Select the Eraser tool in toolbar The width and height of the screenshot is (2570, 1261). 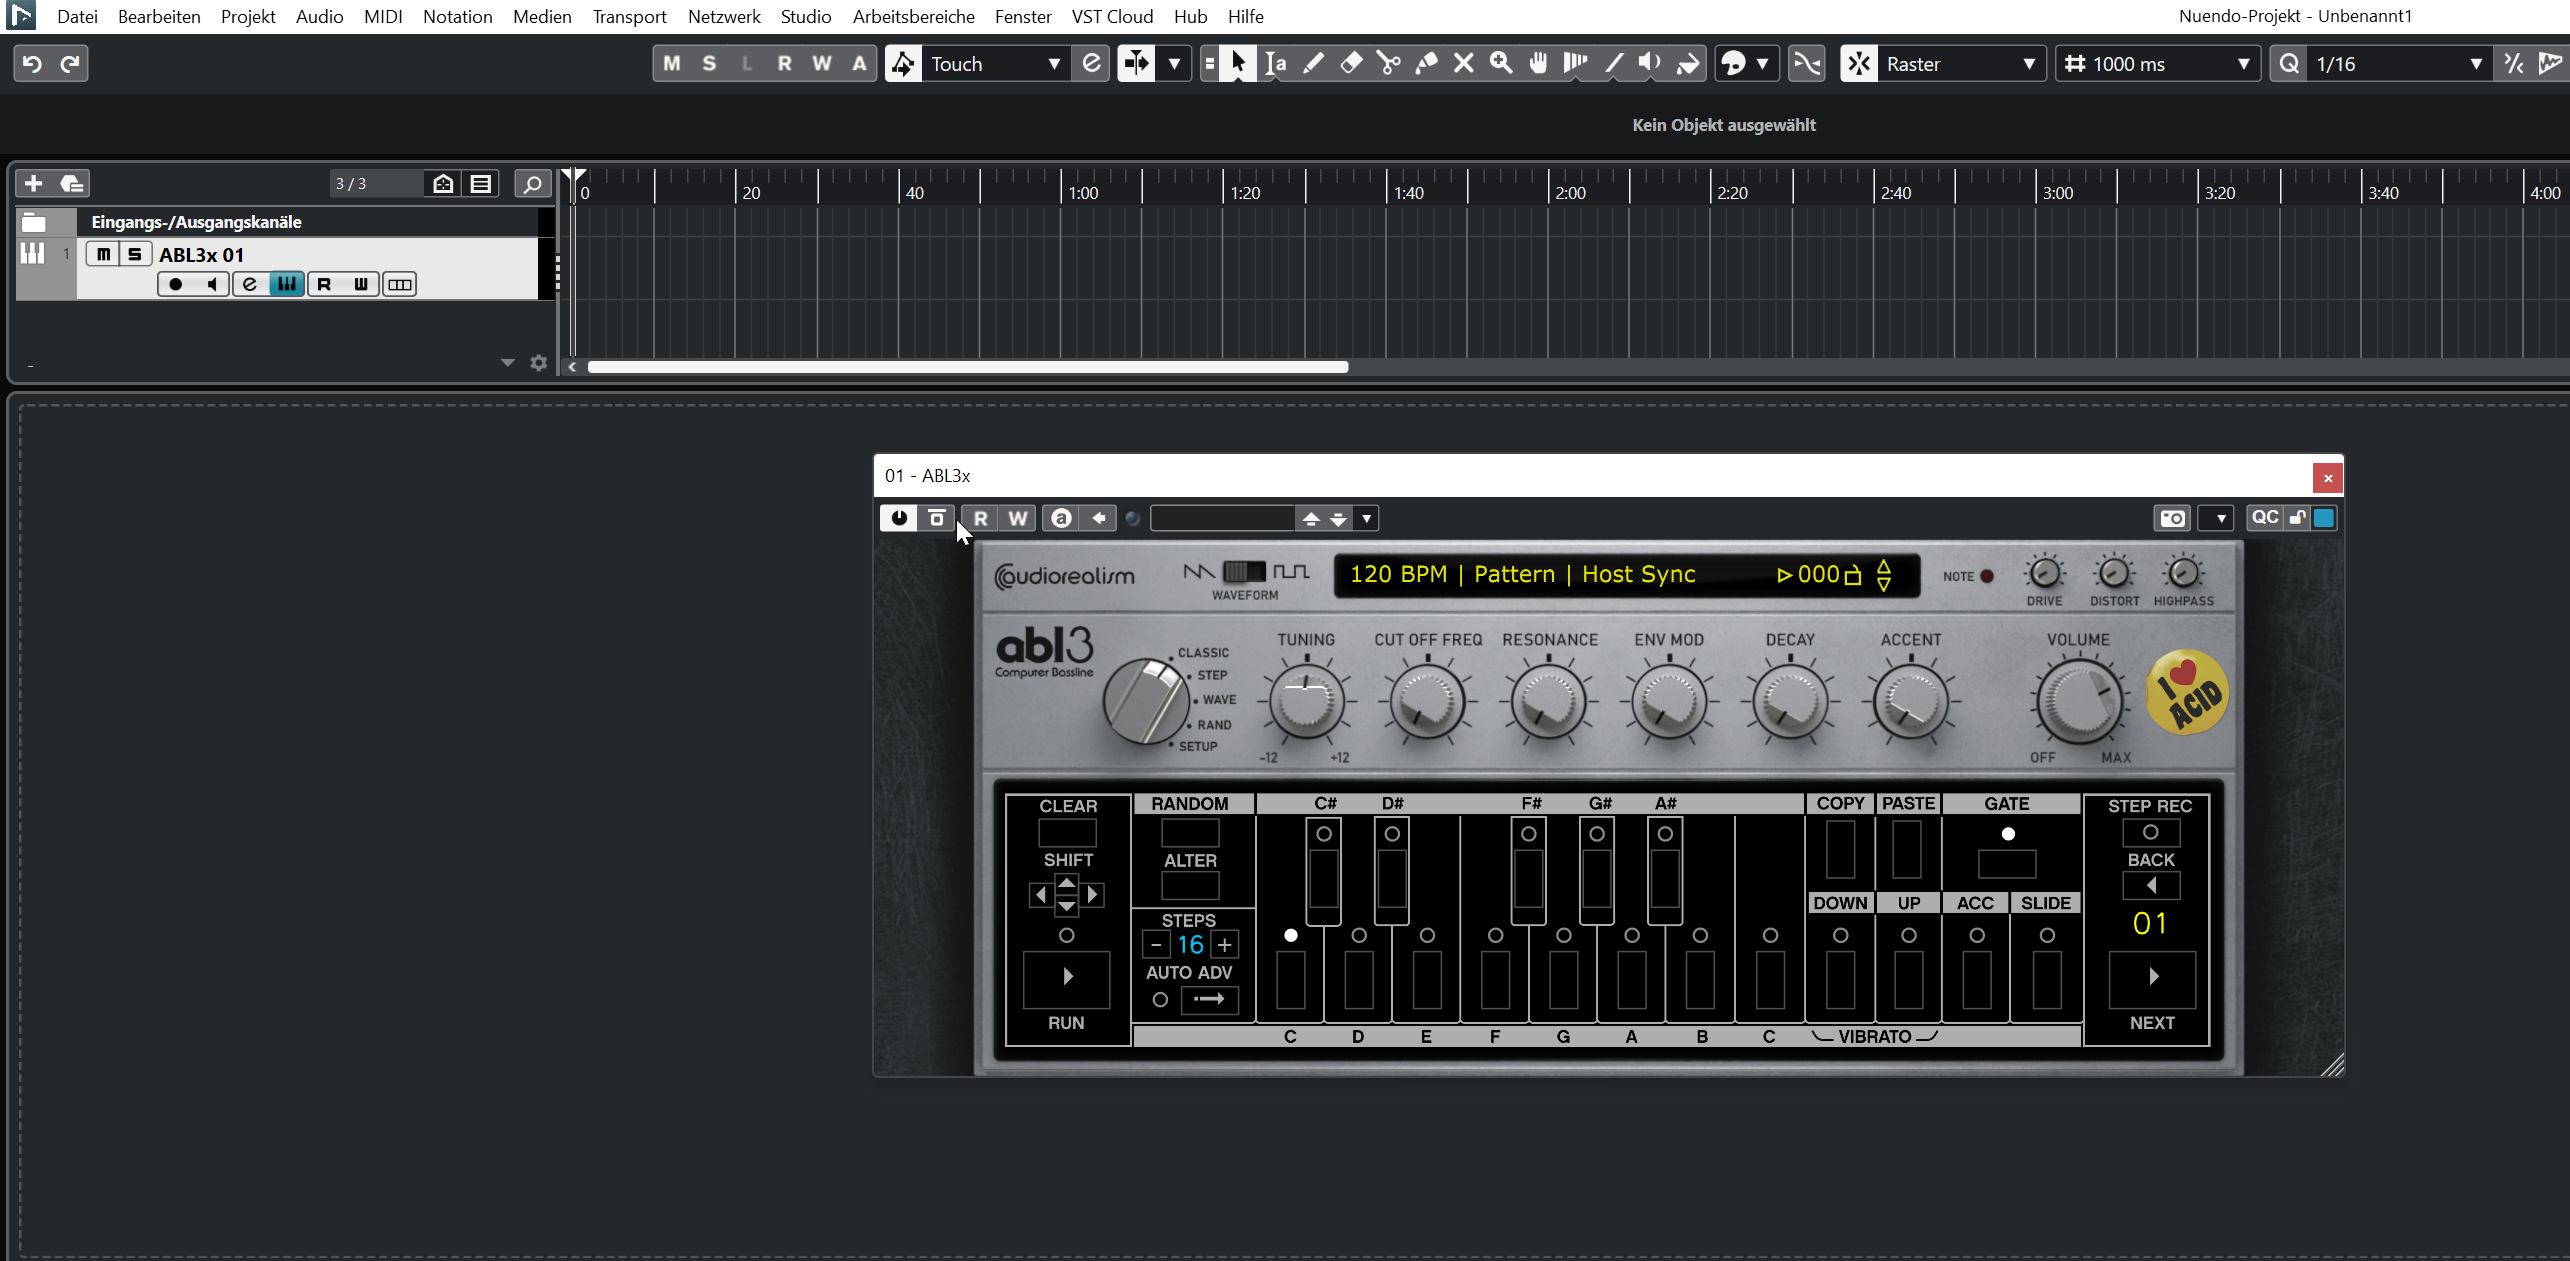1351,64
